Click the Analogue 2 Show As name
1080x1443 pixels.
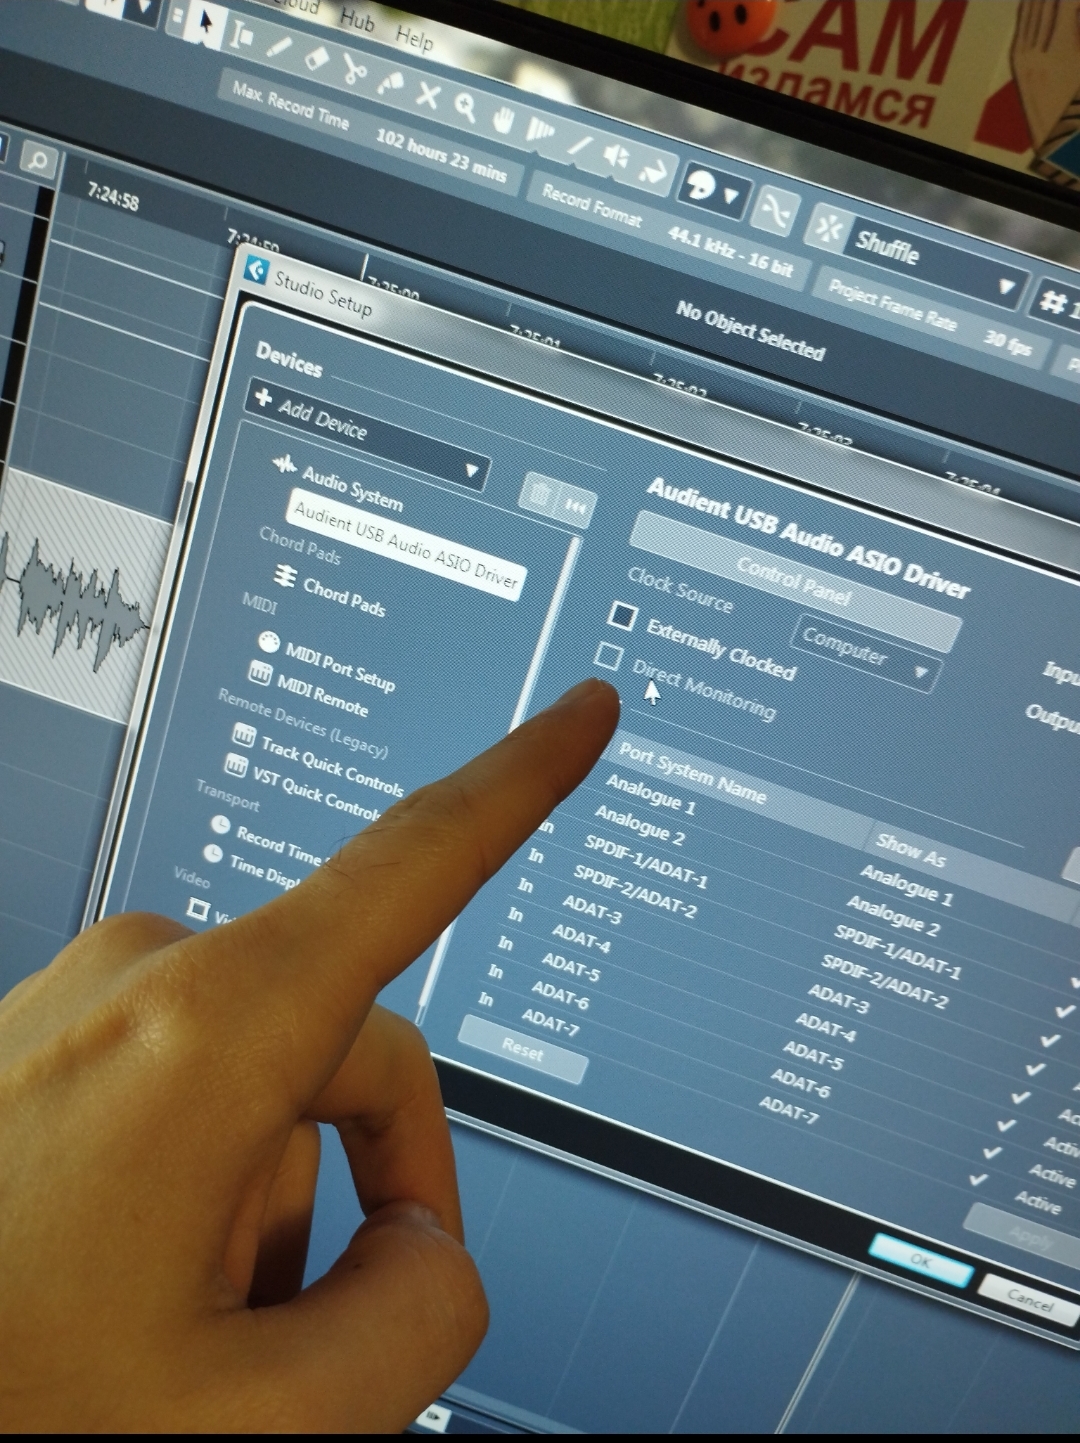coord(893,915)
